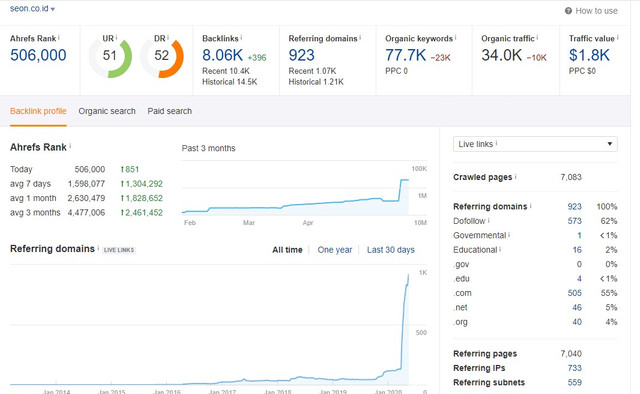Click the Live links dropdown arrow
This screenshot has height=394, width=640.
point(609,144)
